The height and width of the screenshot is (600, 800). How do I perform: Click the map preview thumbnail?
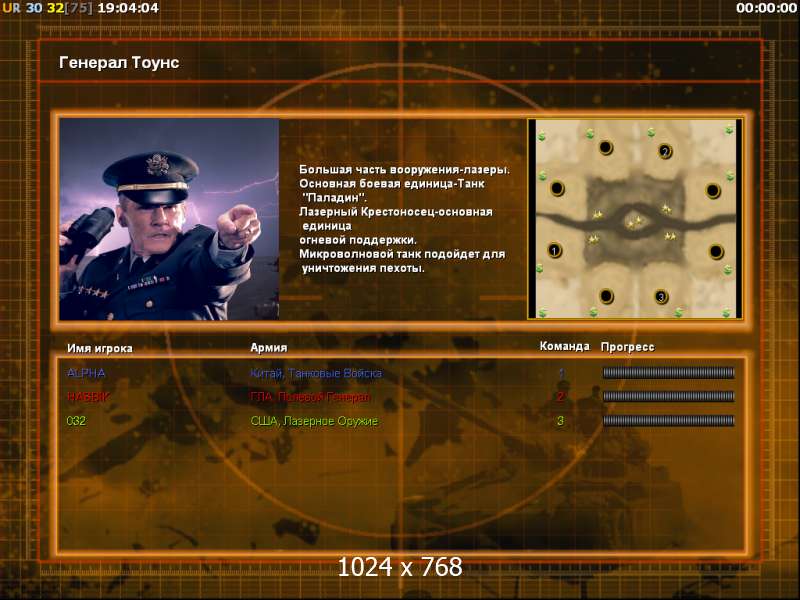(635, 219)
